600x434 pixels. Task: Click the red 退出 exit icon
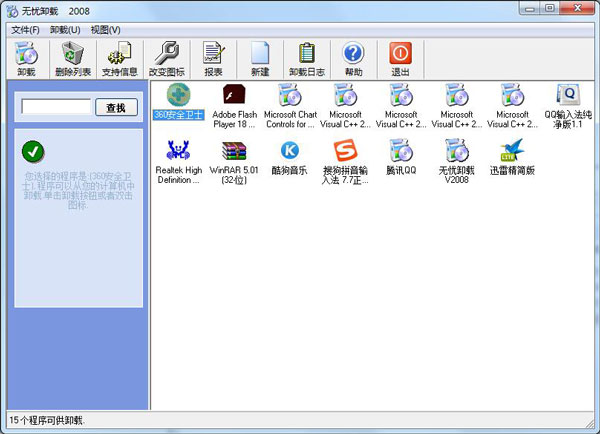tap(400, 59)
